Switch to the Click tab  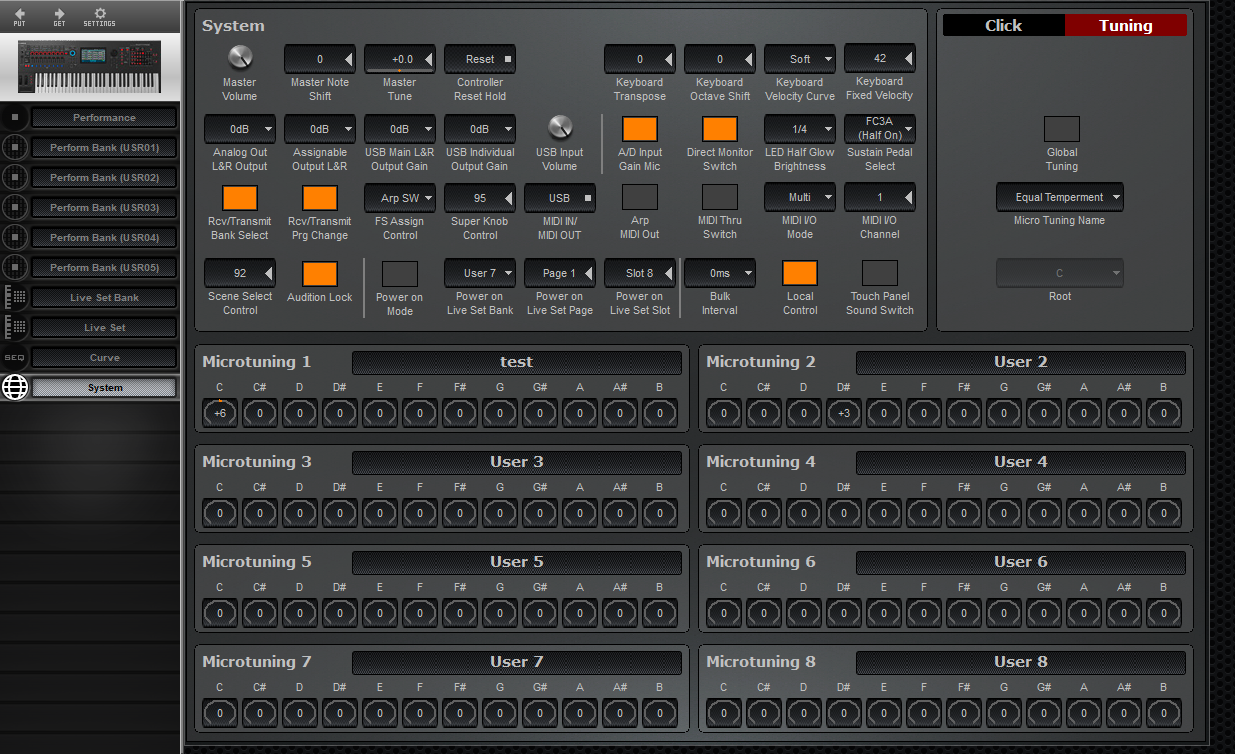1003,25
